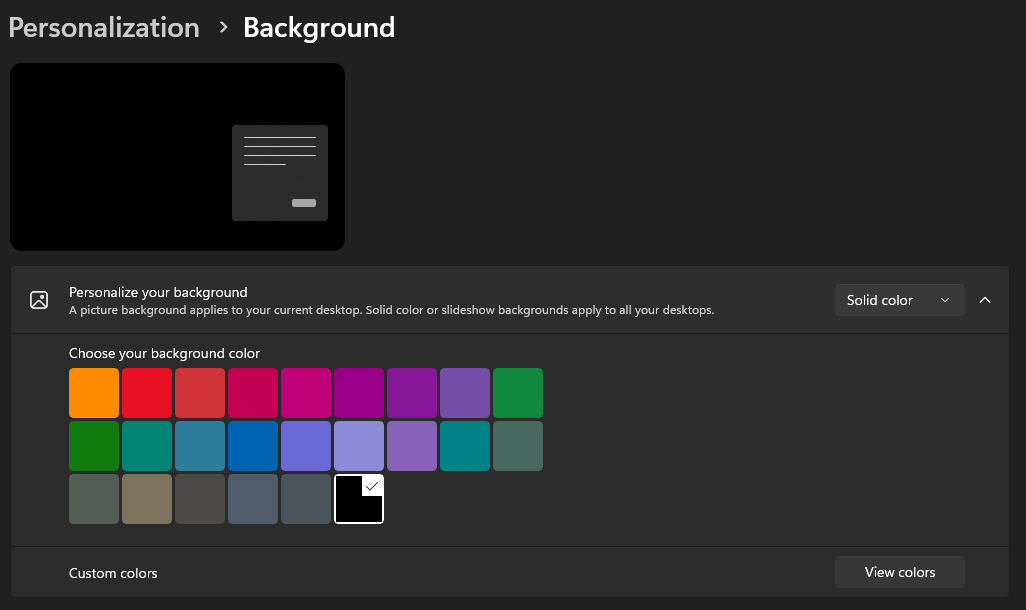
Task: Select the crimson swatch left of magenta
Action: pyautogui.click(x=253, y=393)
